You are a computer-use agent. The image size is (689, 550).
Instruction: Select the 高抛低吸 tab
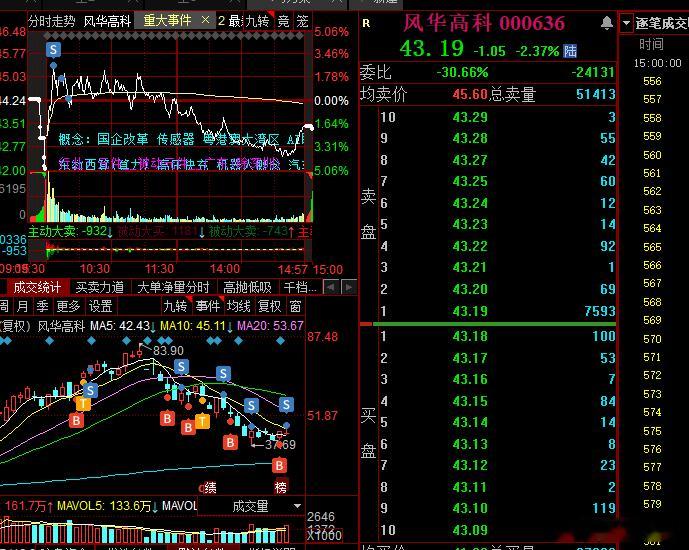pos(247,287)
